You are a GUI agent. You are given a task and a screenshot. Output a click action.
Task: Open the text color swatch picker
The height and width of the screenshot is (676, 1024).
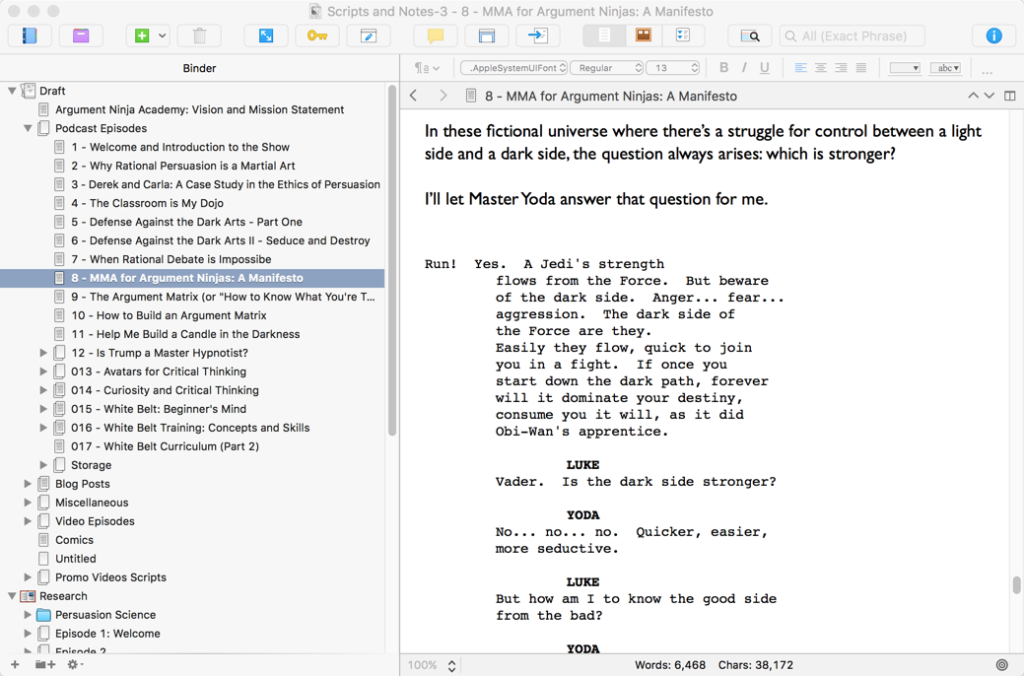pyautogui.click(x=904, y=68)
